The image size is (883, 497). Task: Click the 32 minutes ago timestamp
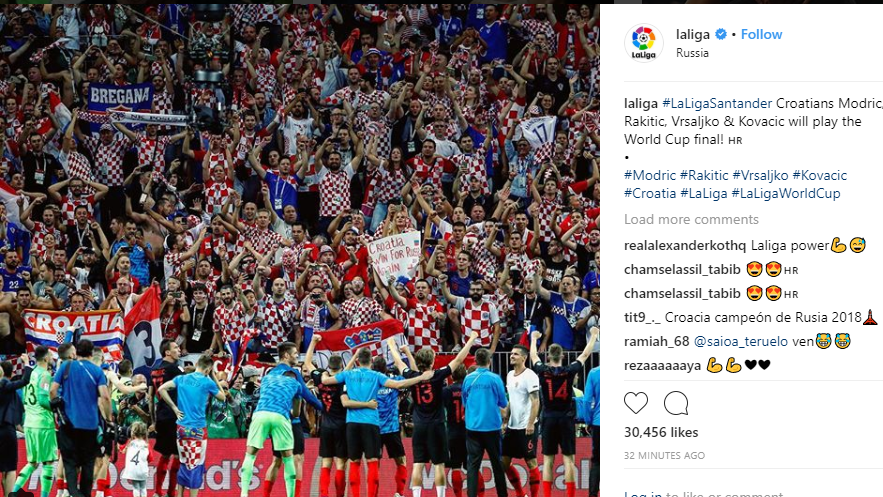click(x=665, y=455)
